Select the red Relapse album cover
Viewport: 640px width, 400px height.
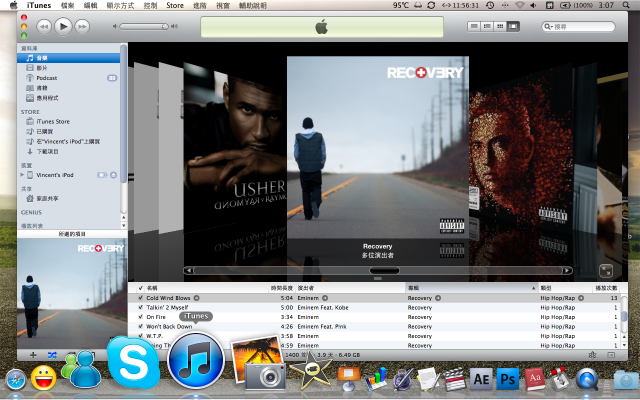[x=520, y=145]
